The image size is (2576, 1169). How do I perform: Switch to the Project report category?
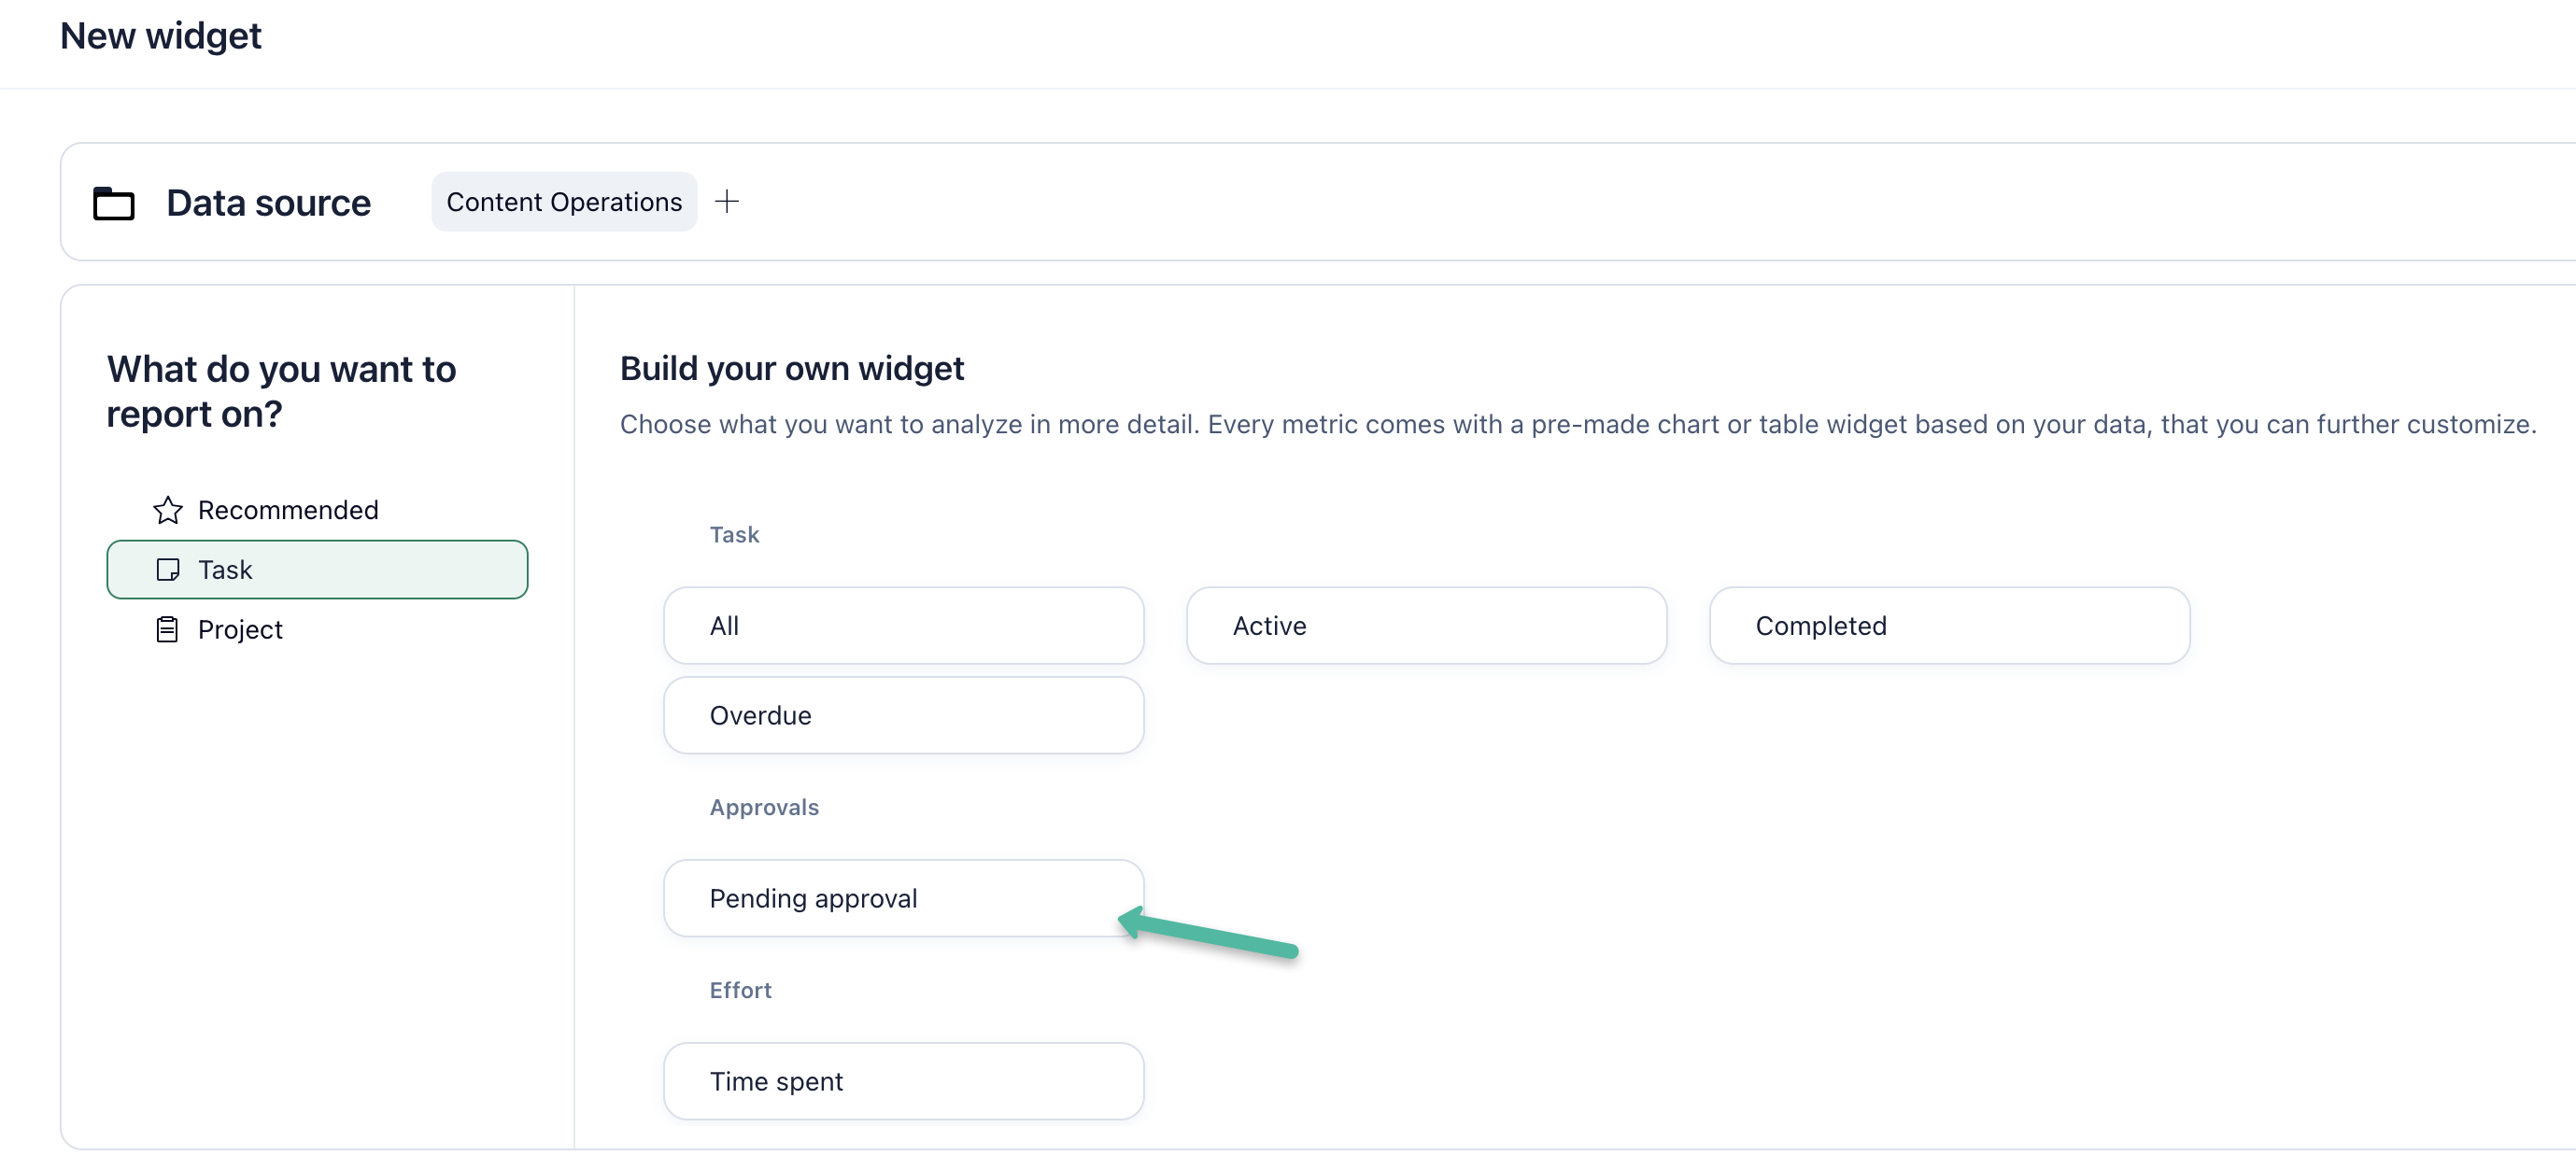click(240, 630)
